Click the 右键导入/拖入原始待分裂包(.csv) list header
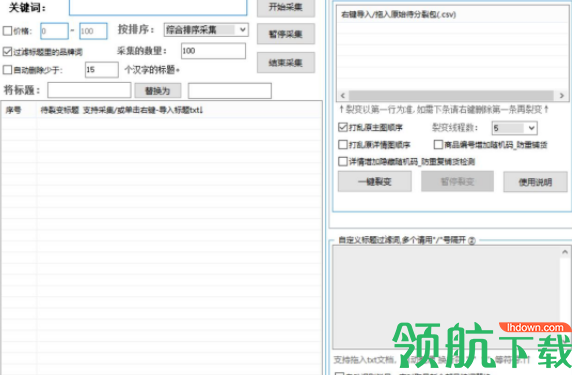This screenshot has width=572, height=375. pyautogui.click(x=452, y=15)
